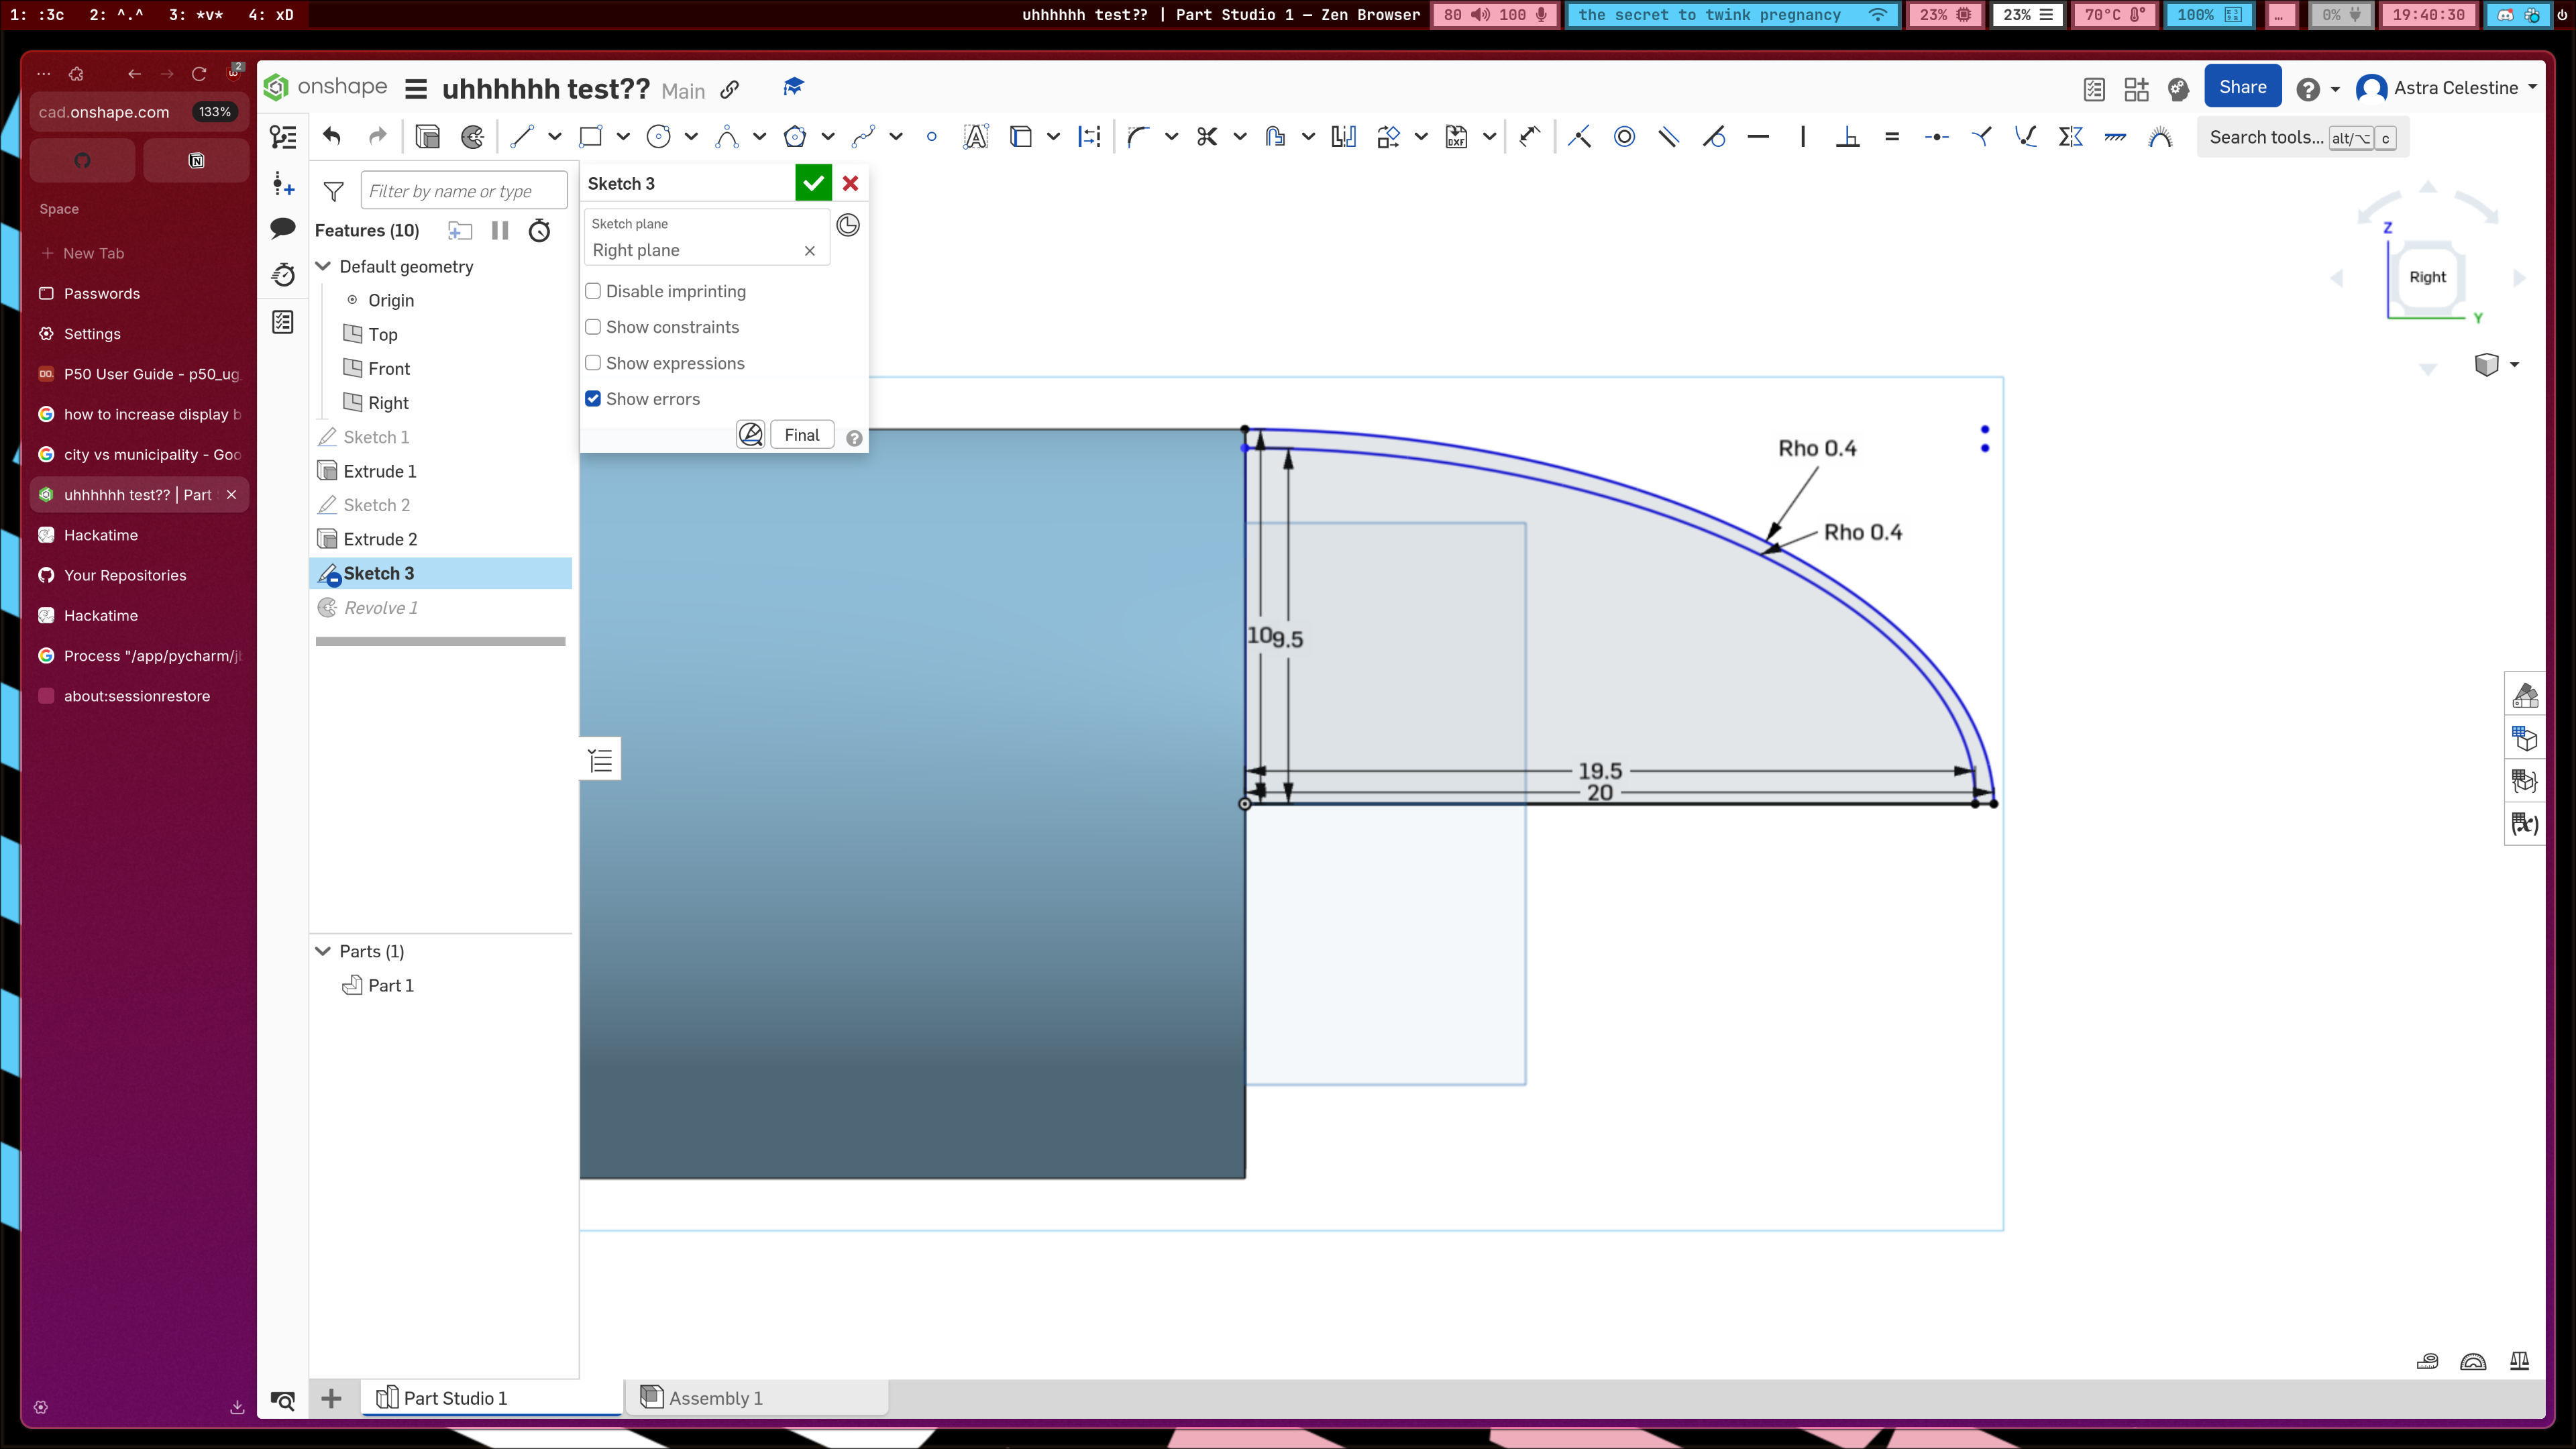Image resolution: width=2576 pixels, height=1449 pixels.
Task: Check the Show constraints option
Action: (593, 327)
